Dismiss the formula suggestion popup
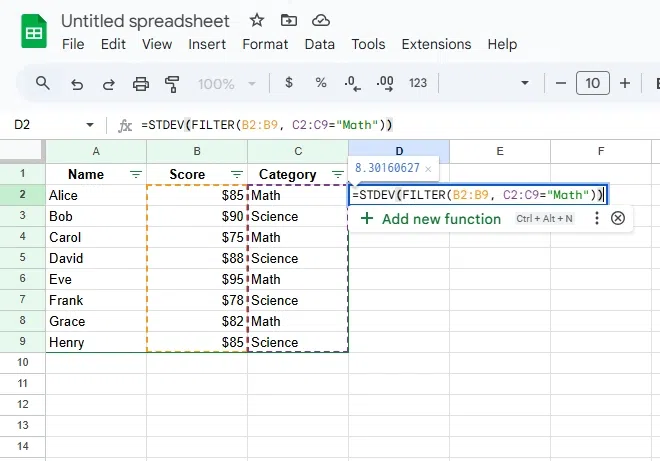 tap(618, 218)
